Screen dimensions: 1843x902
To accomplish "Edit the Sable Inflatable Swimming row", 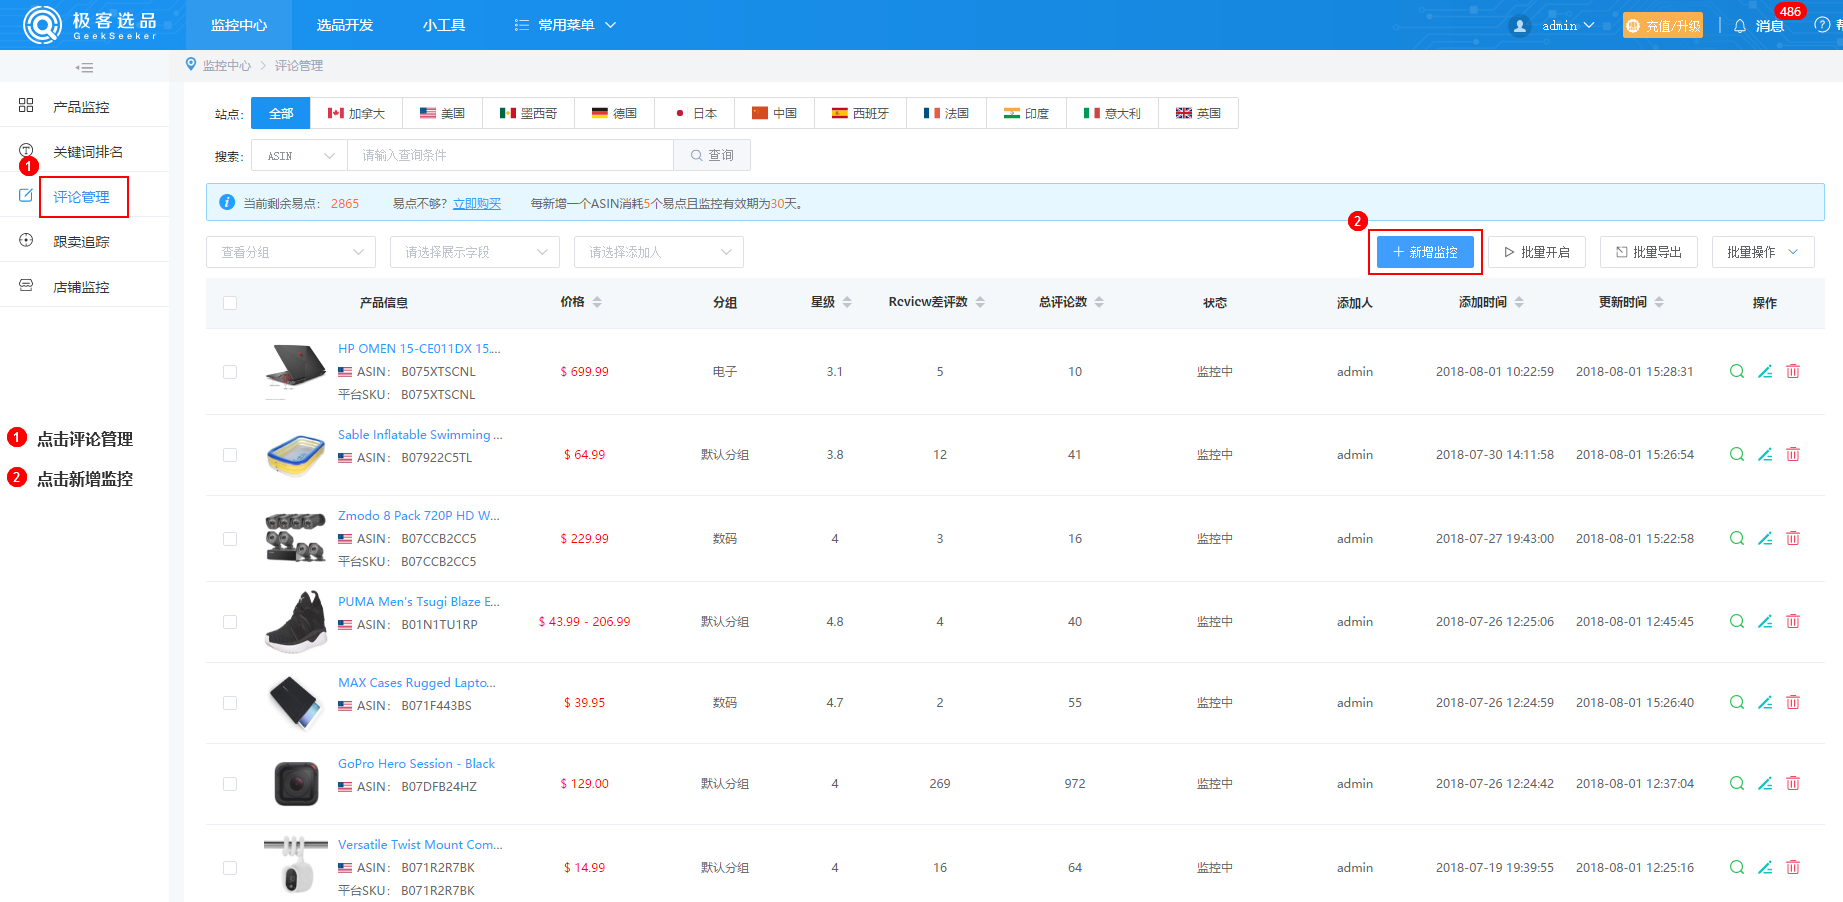I will point(1765,454).
